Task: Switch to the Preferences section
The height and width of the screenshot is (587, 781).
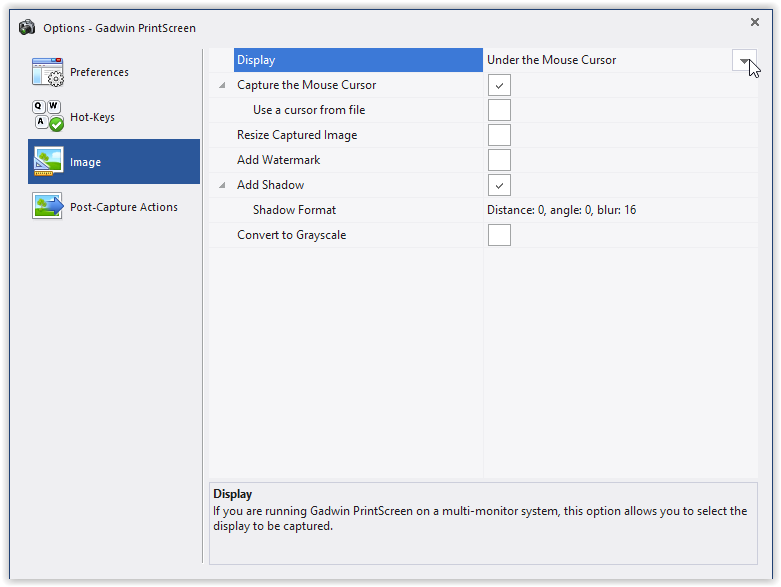Action: click(99, 72)
